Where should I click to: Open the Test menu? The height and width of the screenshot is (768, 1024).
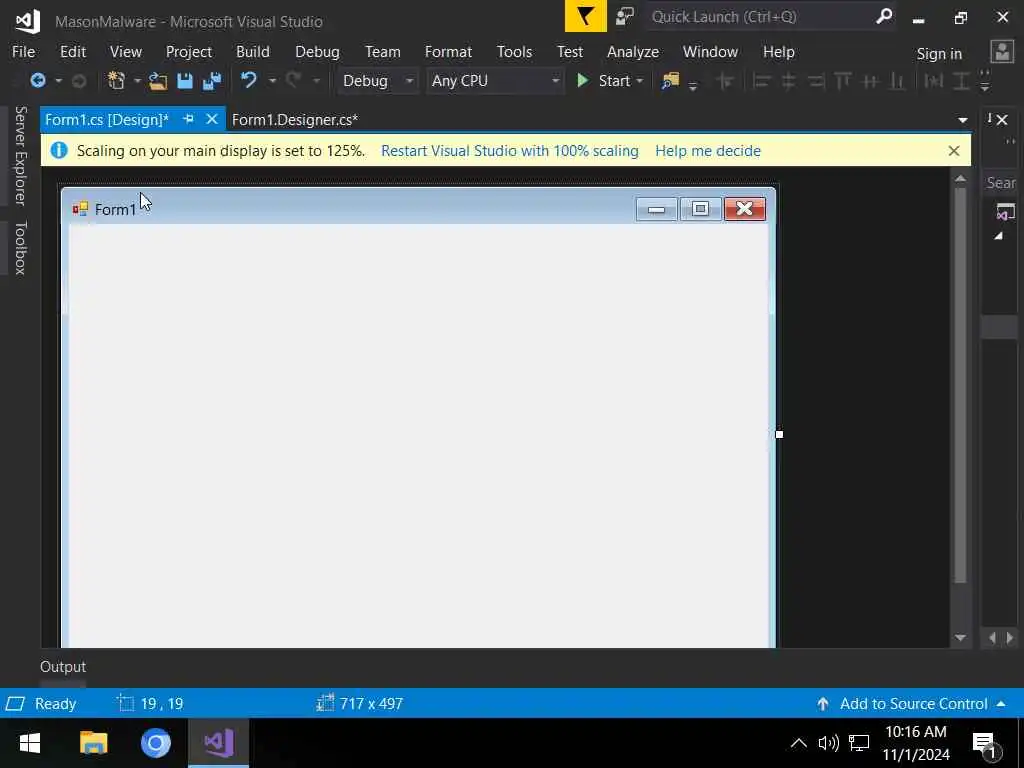[x=569, y=52]
